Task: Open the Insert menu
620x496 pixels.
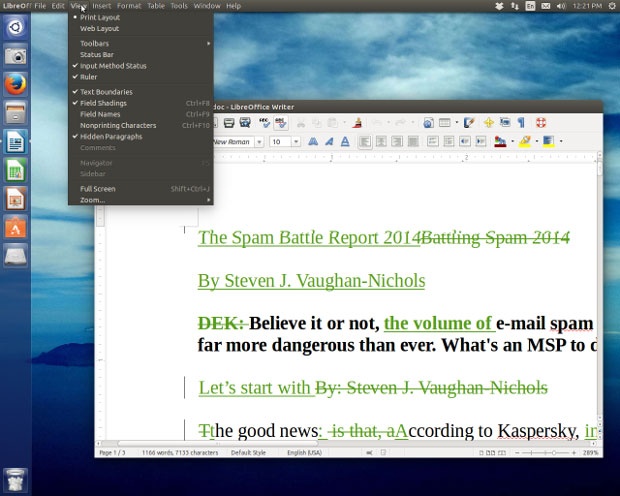Action: coord(102,6)
